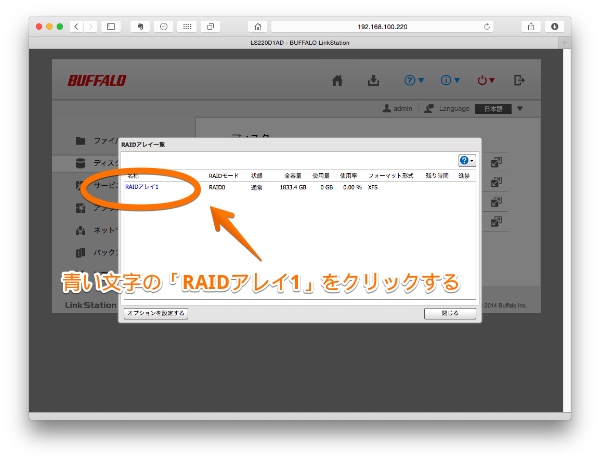This screenshot has height=462, width=600.
Task: Close the RAID array dialog with 閉じる
Action: click(450, 313)
